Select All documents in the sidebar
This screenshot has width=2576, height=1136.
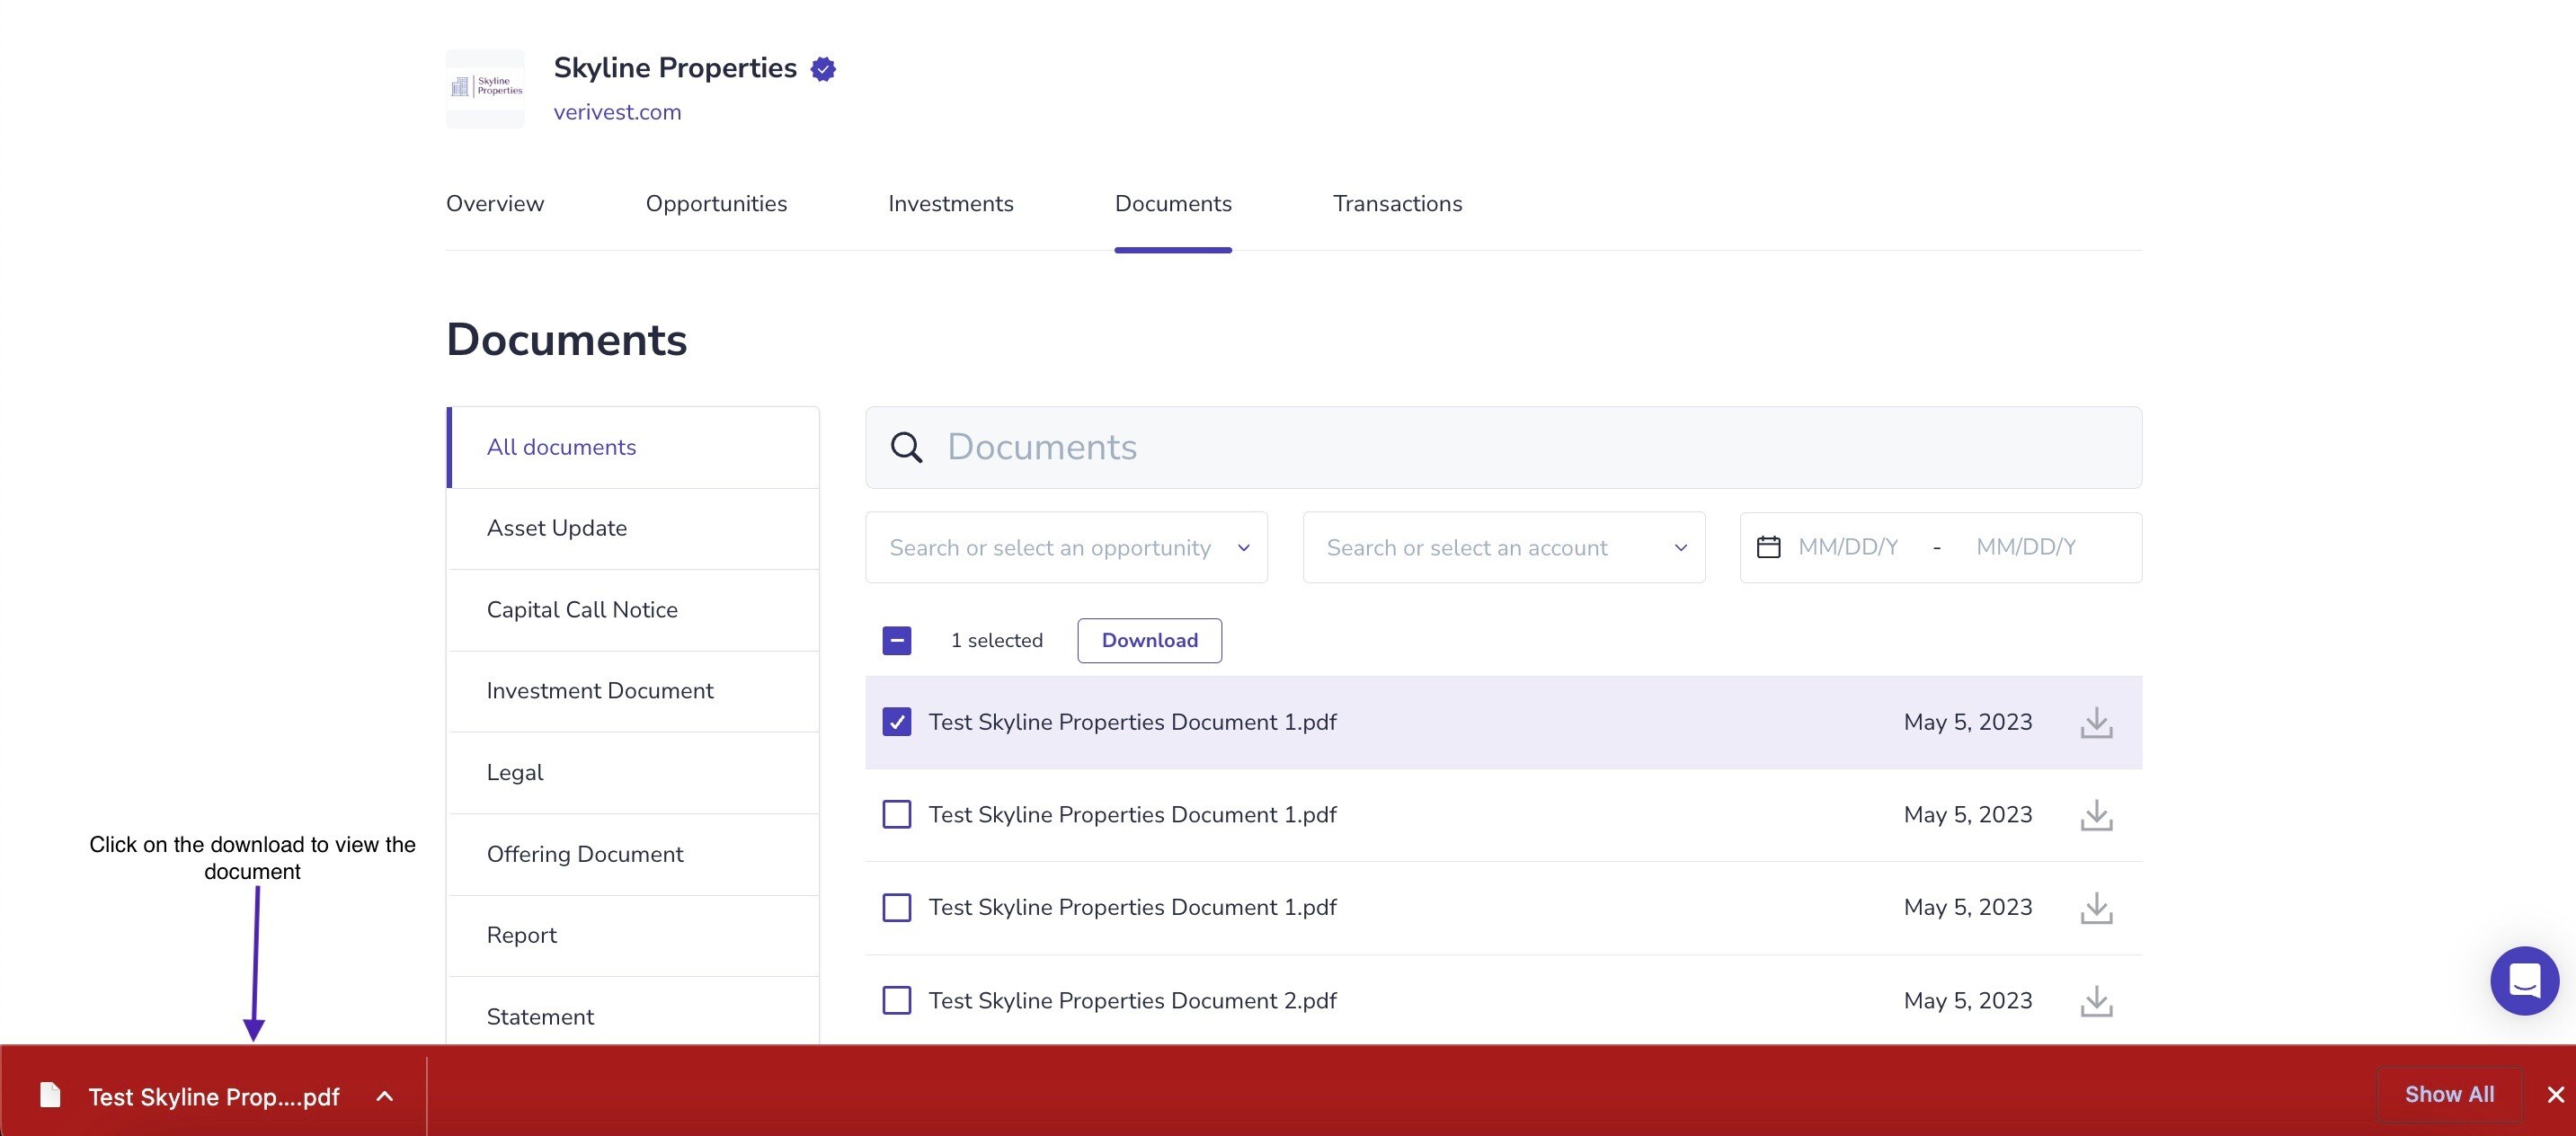tap(633, 447)
